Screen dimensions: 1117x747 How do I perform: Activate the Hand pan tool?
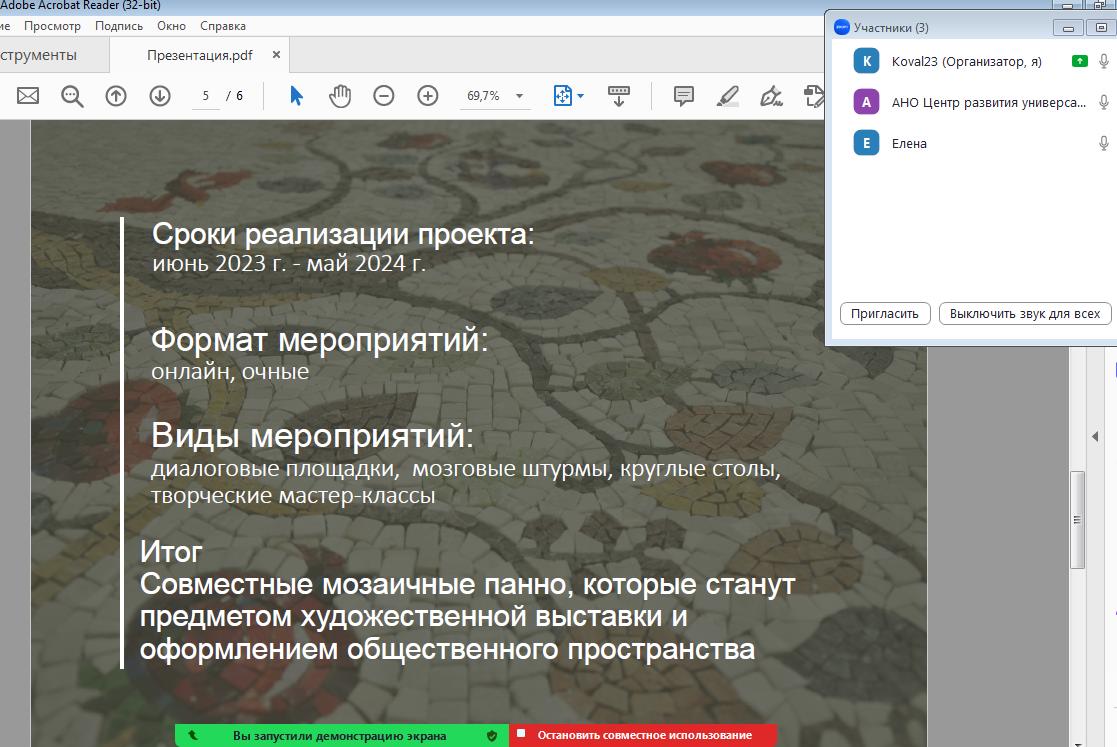(340, 95)
